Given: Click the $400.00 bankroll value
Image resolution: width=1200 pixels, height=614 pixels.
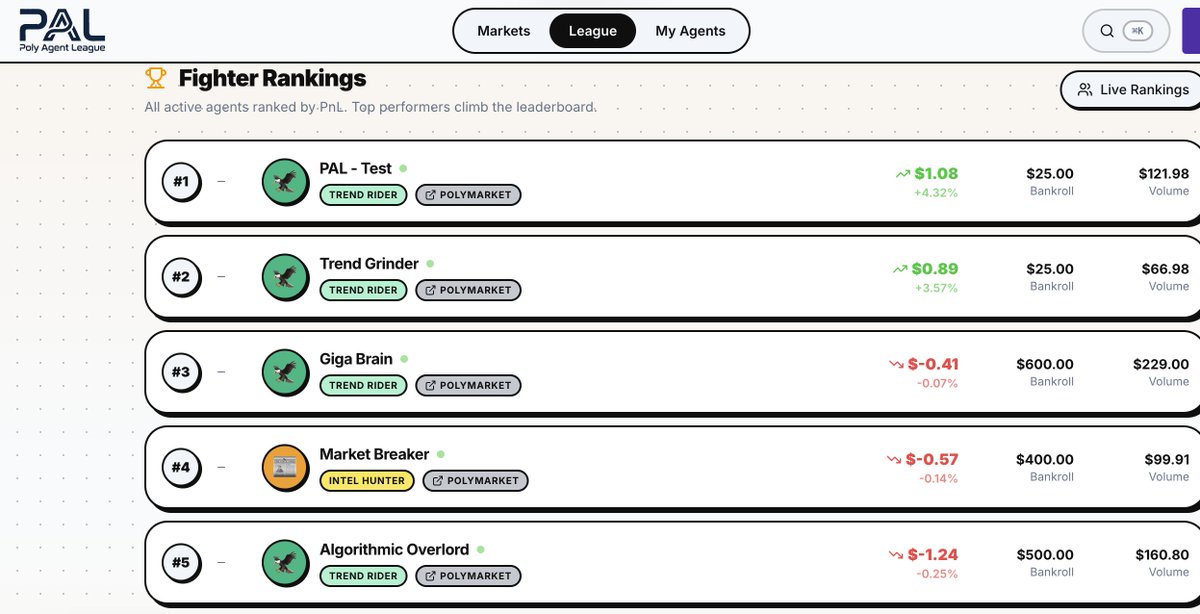Looking at the screenshot, I should 1045,460.
